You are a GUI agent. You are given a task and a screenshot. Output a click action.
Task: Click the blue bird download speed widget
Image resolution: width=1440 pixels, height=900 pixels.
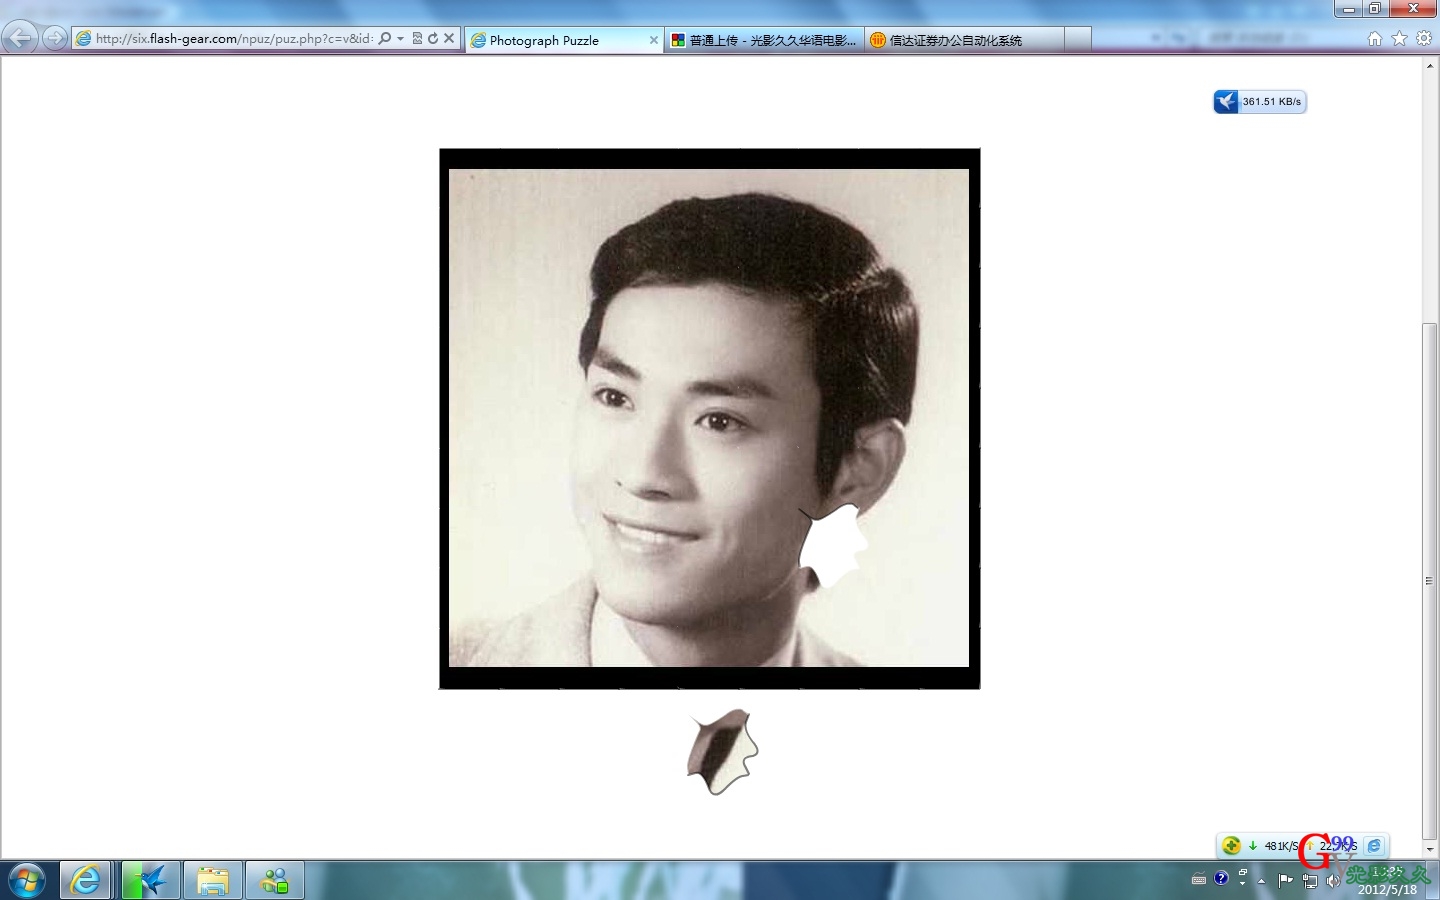(1260, 101)
